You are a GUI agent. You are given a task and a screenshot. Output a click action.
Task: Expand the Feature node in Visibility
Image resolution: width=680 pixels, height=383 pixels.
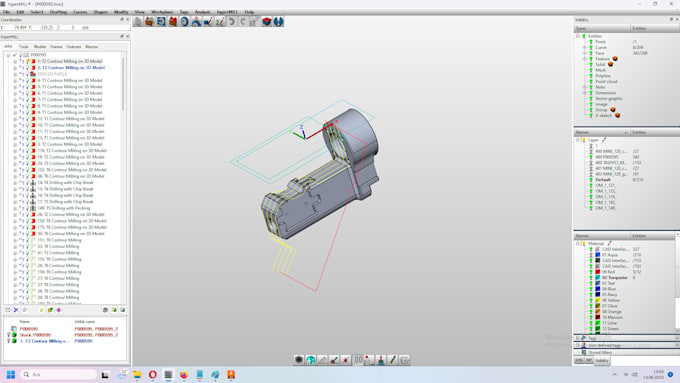click(584, 59)
